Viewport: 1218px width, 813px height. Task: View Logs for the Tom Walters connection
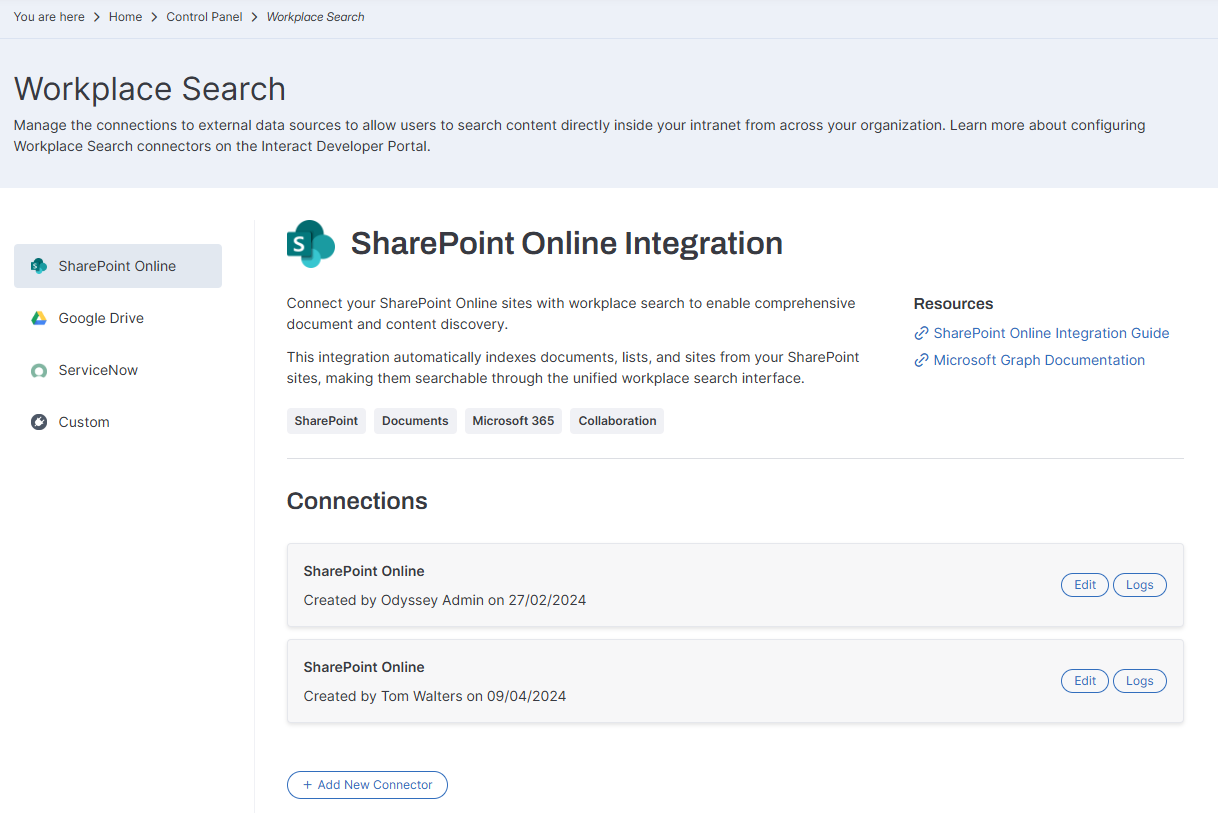[x=1140, y=681]
